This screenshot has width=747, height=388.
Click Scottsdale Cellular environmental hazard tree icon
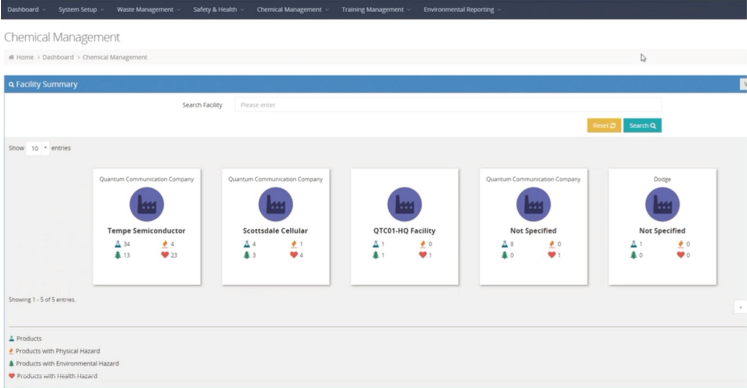(x=247, y=255)
